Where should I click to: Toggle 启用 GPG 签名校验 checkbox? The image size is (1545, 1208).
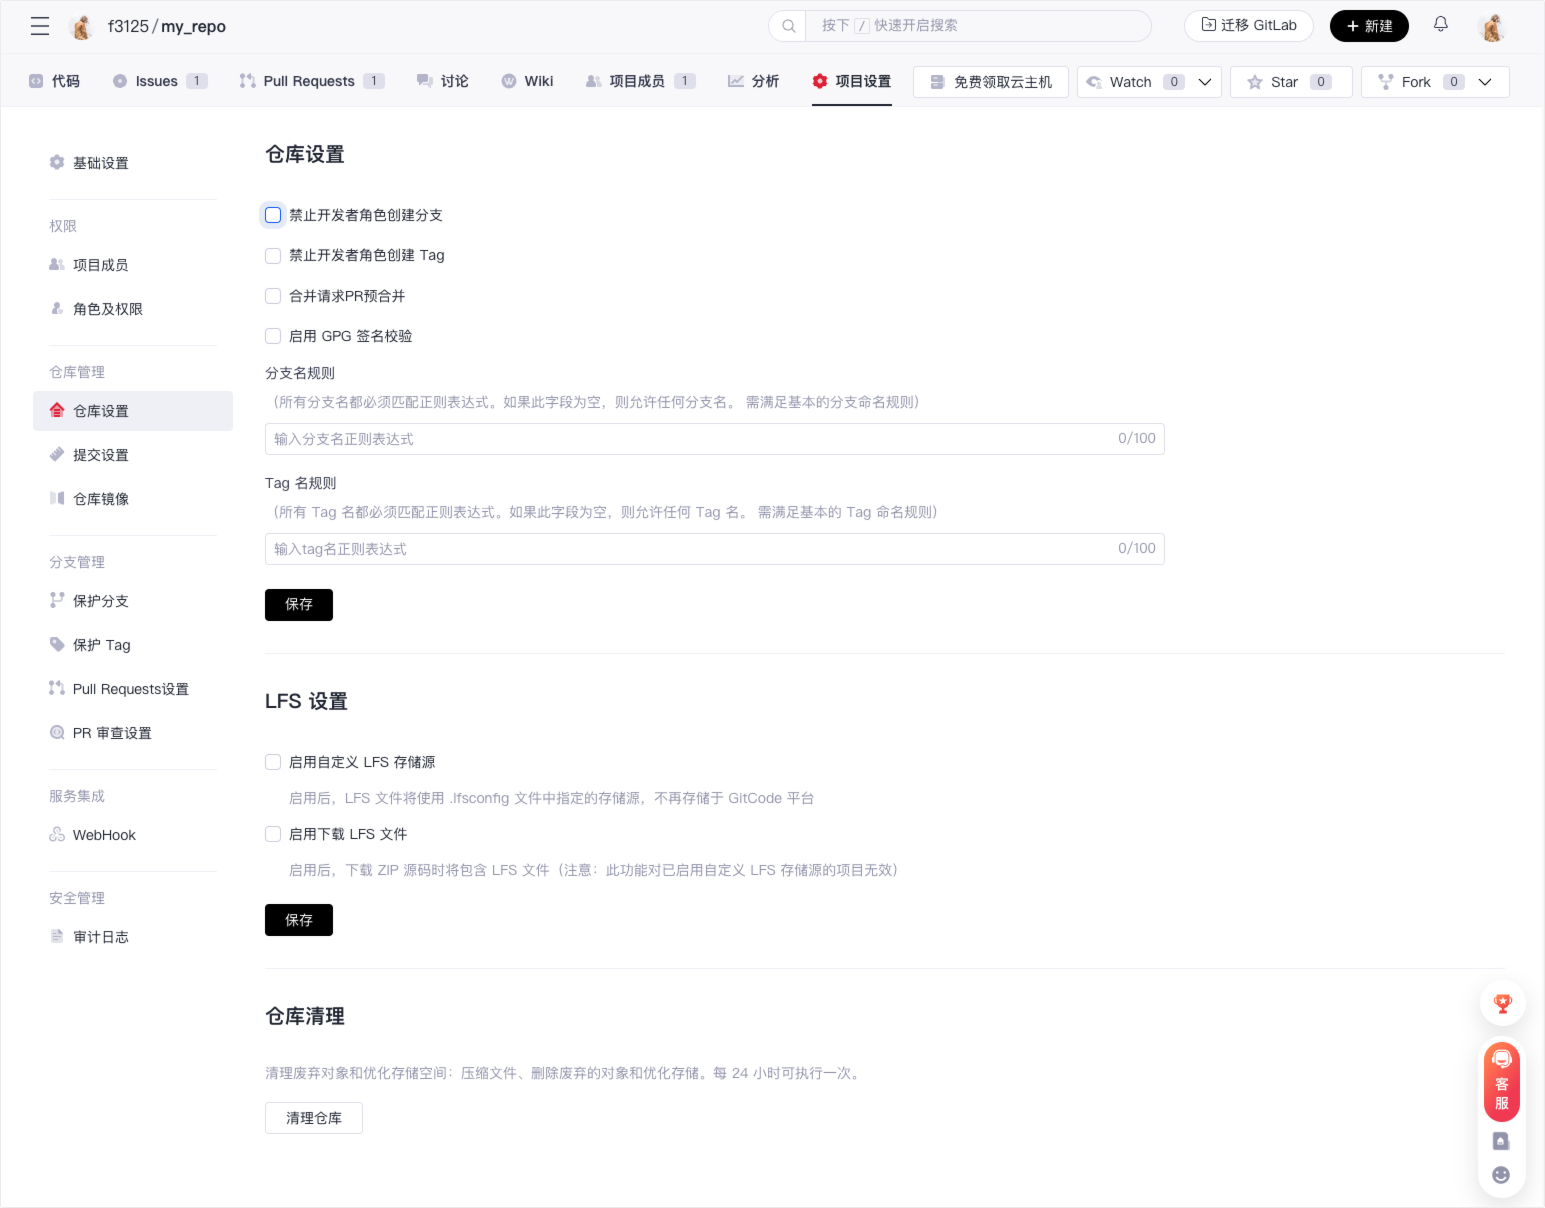(x=273, y=336)
